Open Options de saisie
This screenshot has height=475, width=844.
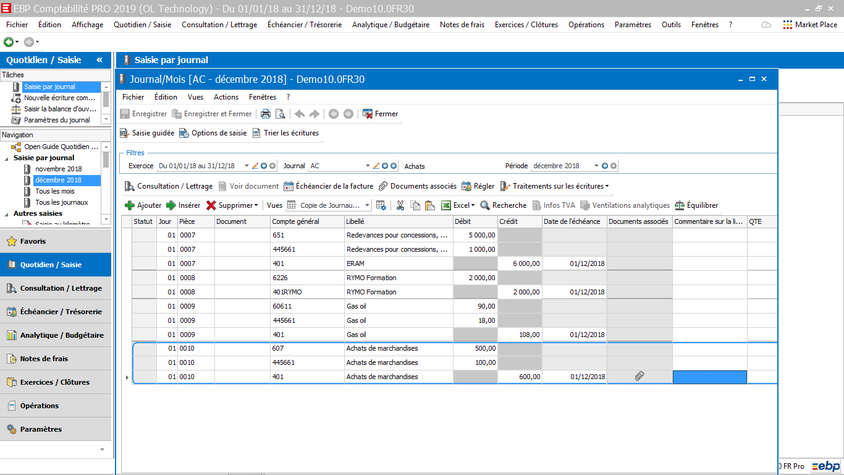tap(213, 133)
